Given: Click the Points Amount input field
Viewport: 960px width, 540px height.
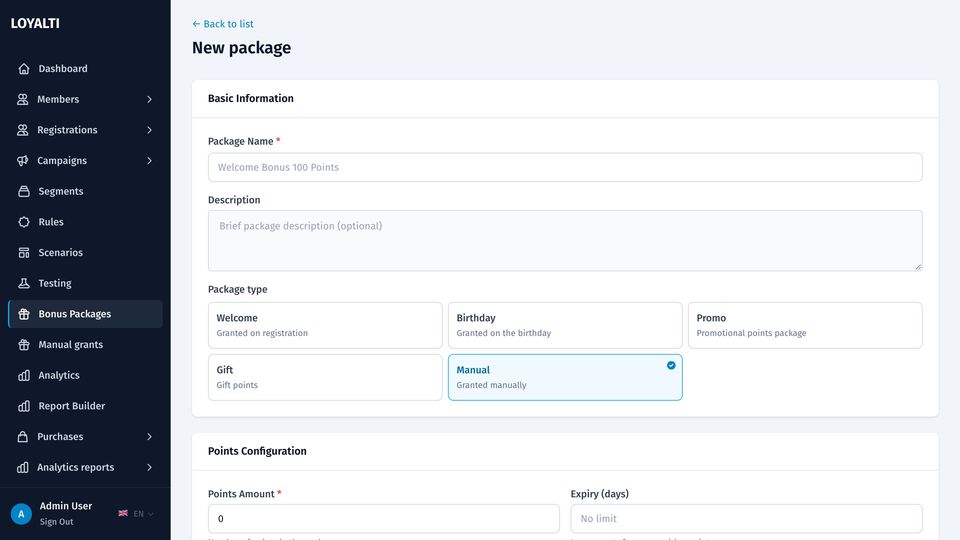Looking at the screenshot, I should (384, 519).
